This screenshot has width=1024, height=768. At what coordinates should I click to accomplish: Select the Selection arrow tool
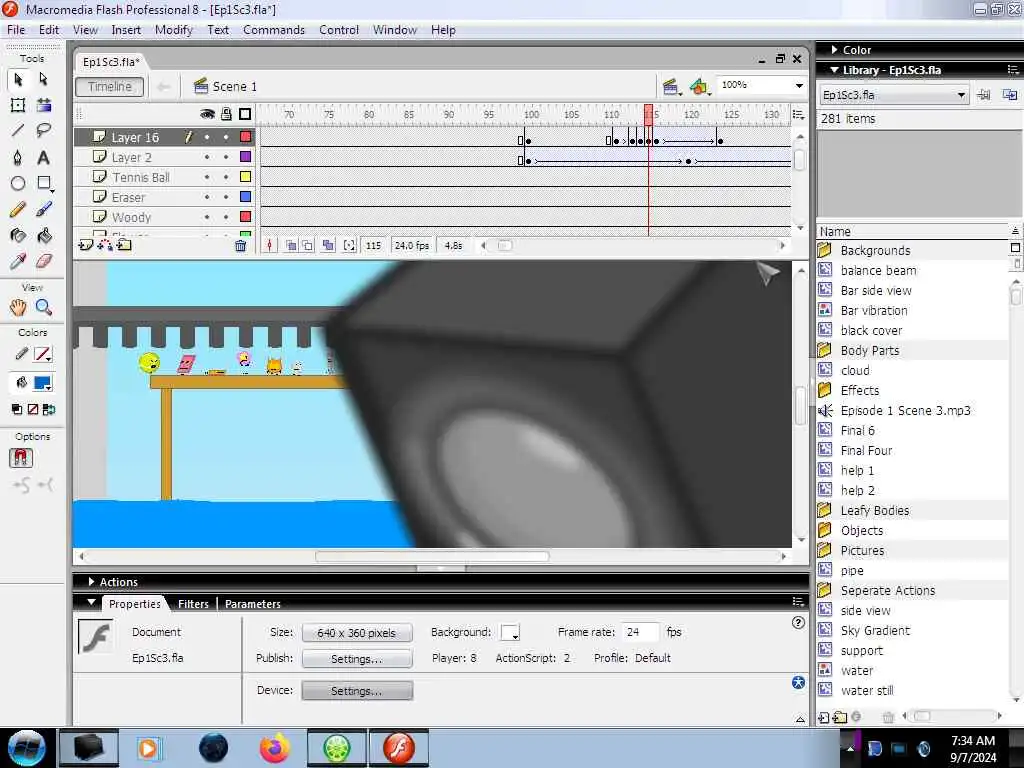[x=18, y=79]
